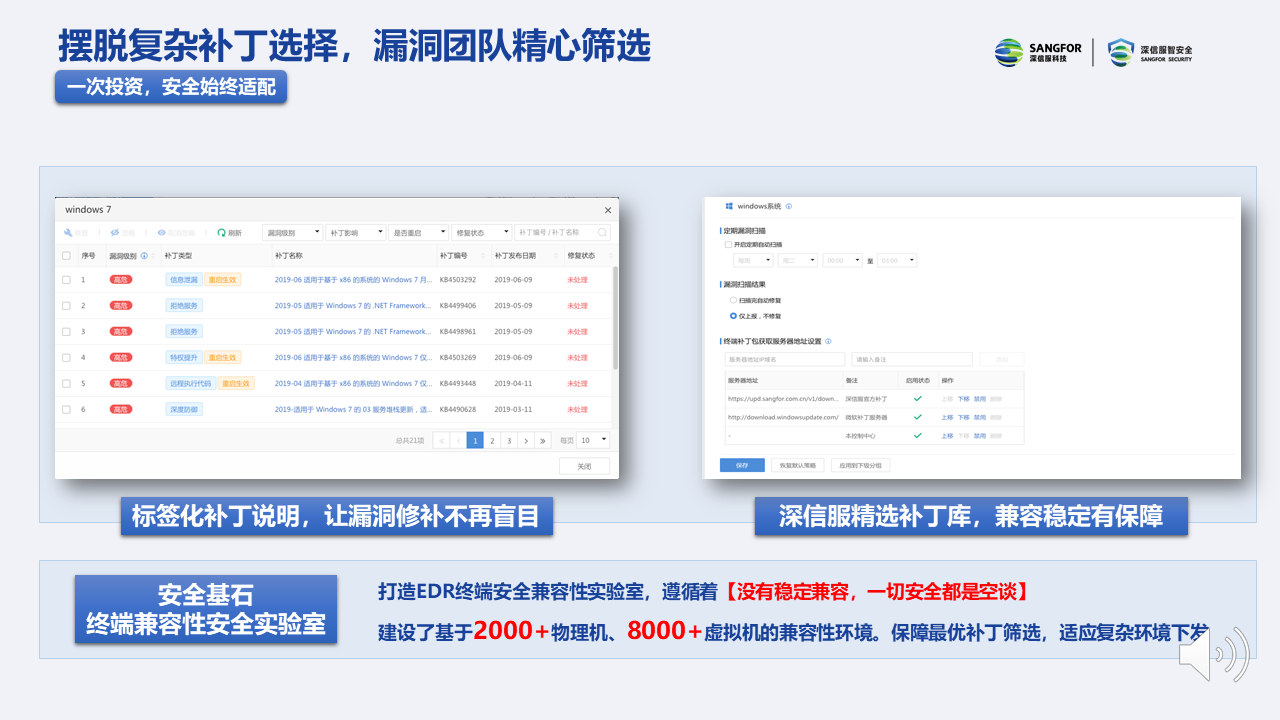Switch to page 3 in pagination
The width and height of the screenshot is (1280, 720).
(x=509, y=440)
